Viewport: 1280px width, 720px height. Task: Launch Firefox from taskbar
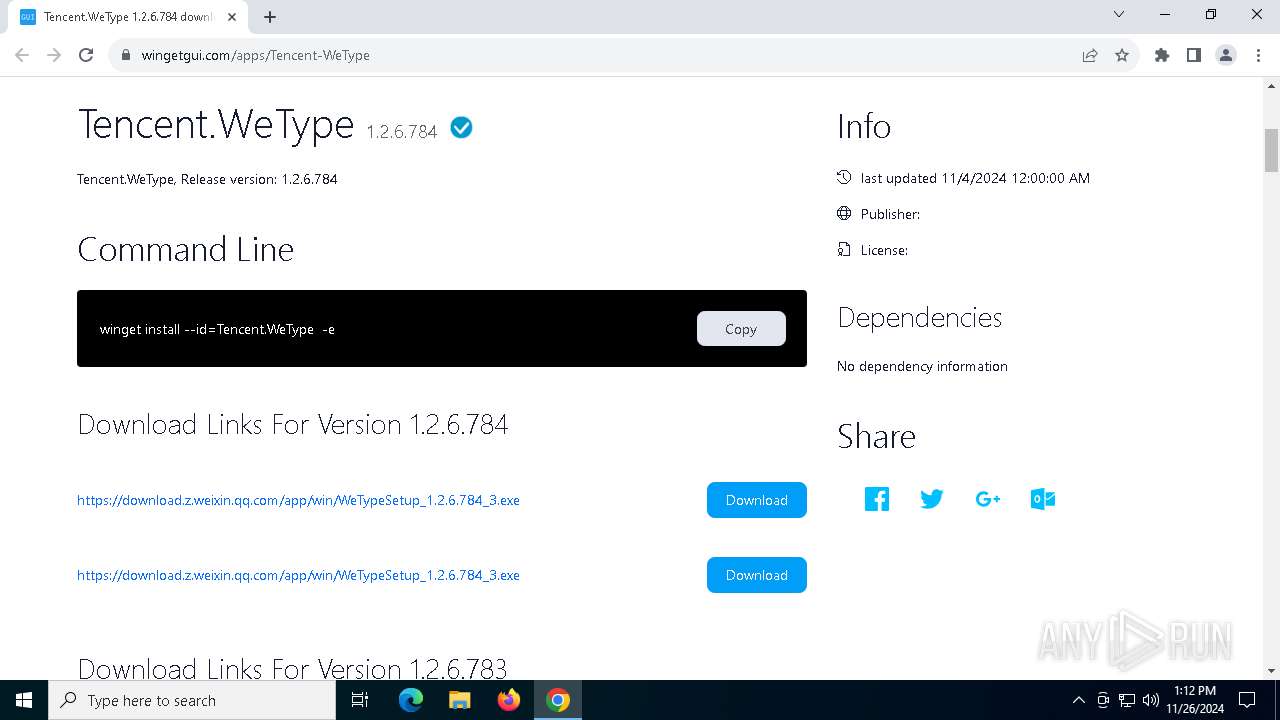tap(509, 700)
